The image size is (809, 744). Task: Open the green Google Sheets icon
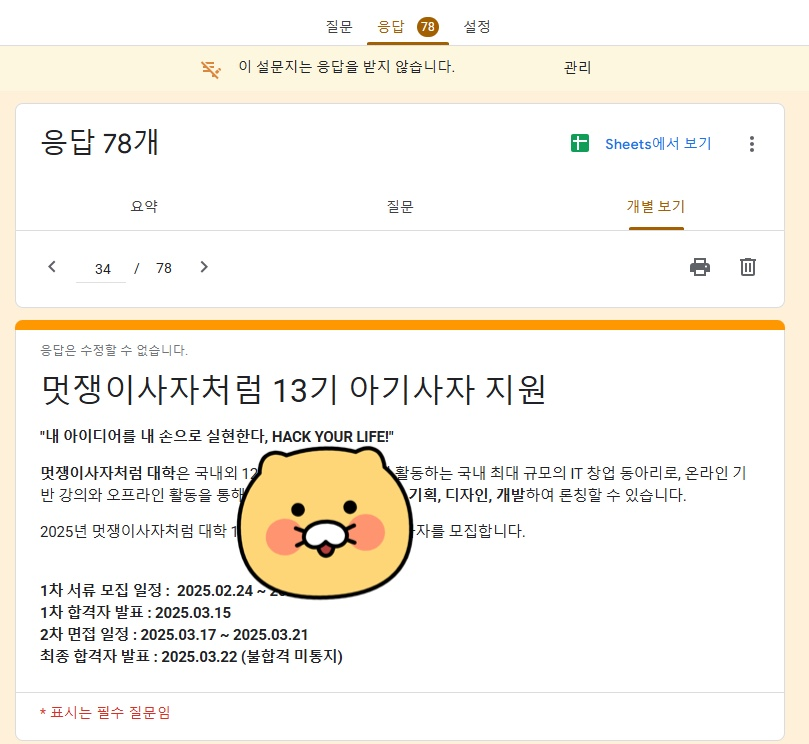580,143
